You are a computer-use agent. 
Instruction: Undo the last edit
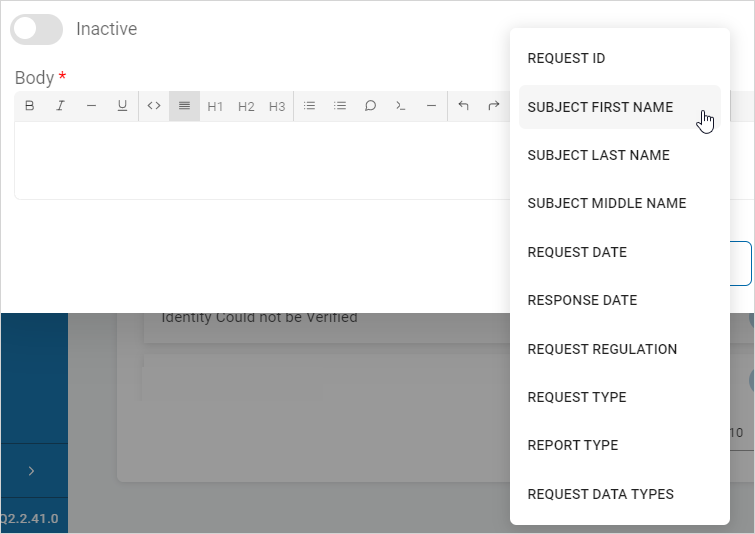coord(463,106)
